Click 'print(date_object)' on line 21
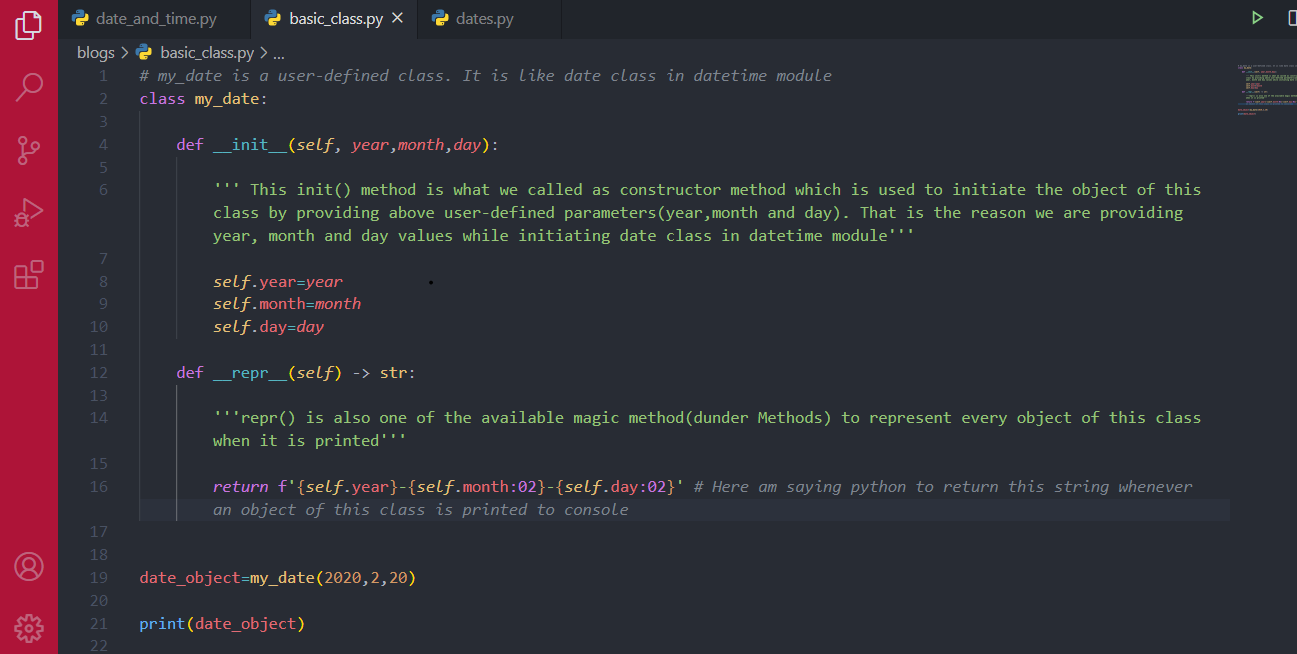 click(x=222, y=623)
